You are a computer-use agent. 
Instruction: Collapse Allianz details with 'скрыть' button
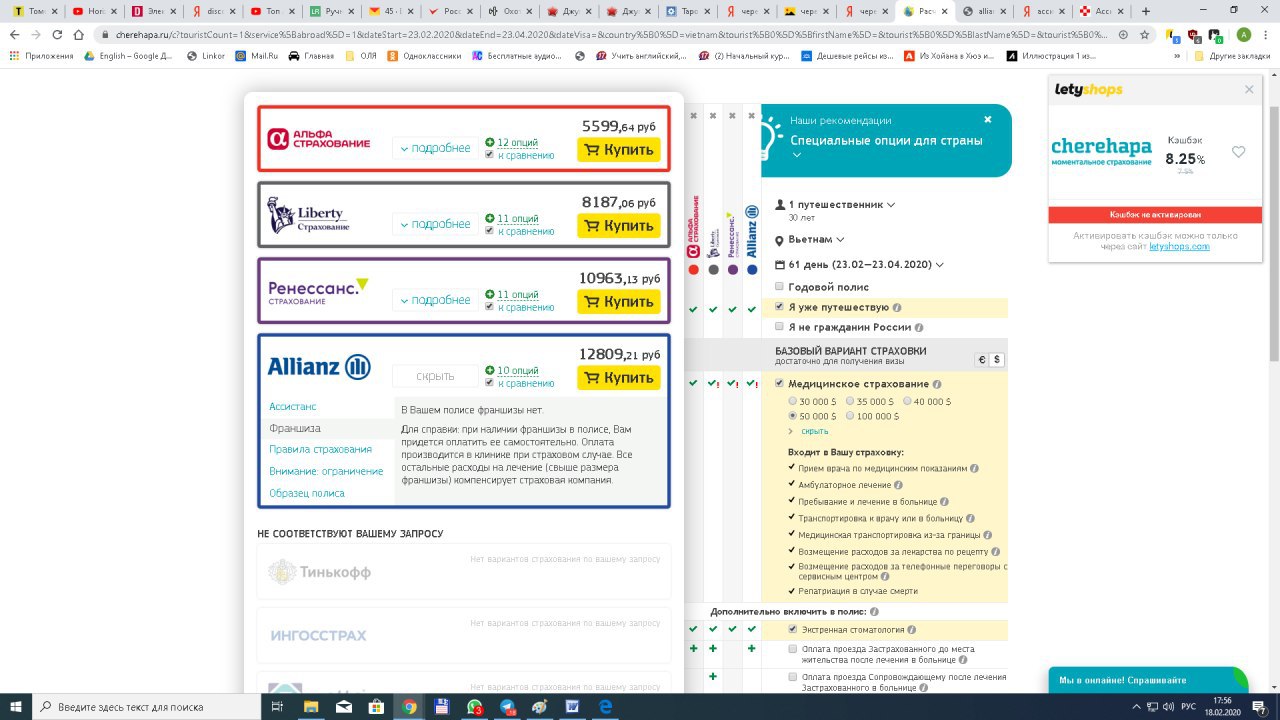tap(435, 376)
